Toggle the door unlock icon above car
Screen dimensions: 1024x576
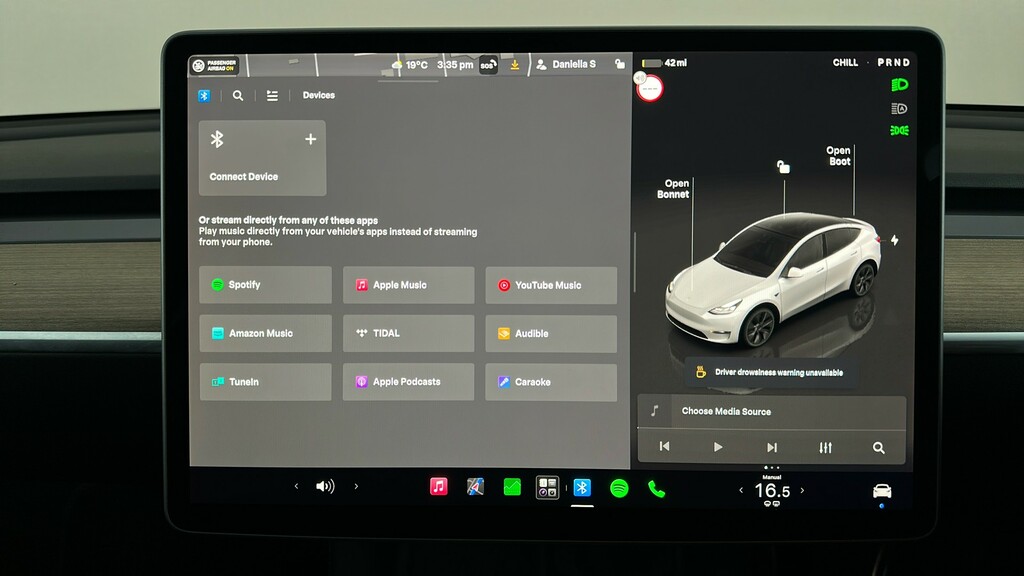783,167
